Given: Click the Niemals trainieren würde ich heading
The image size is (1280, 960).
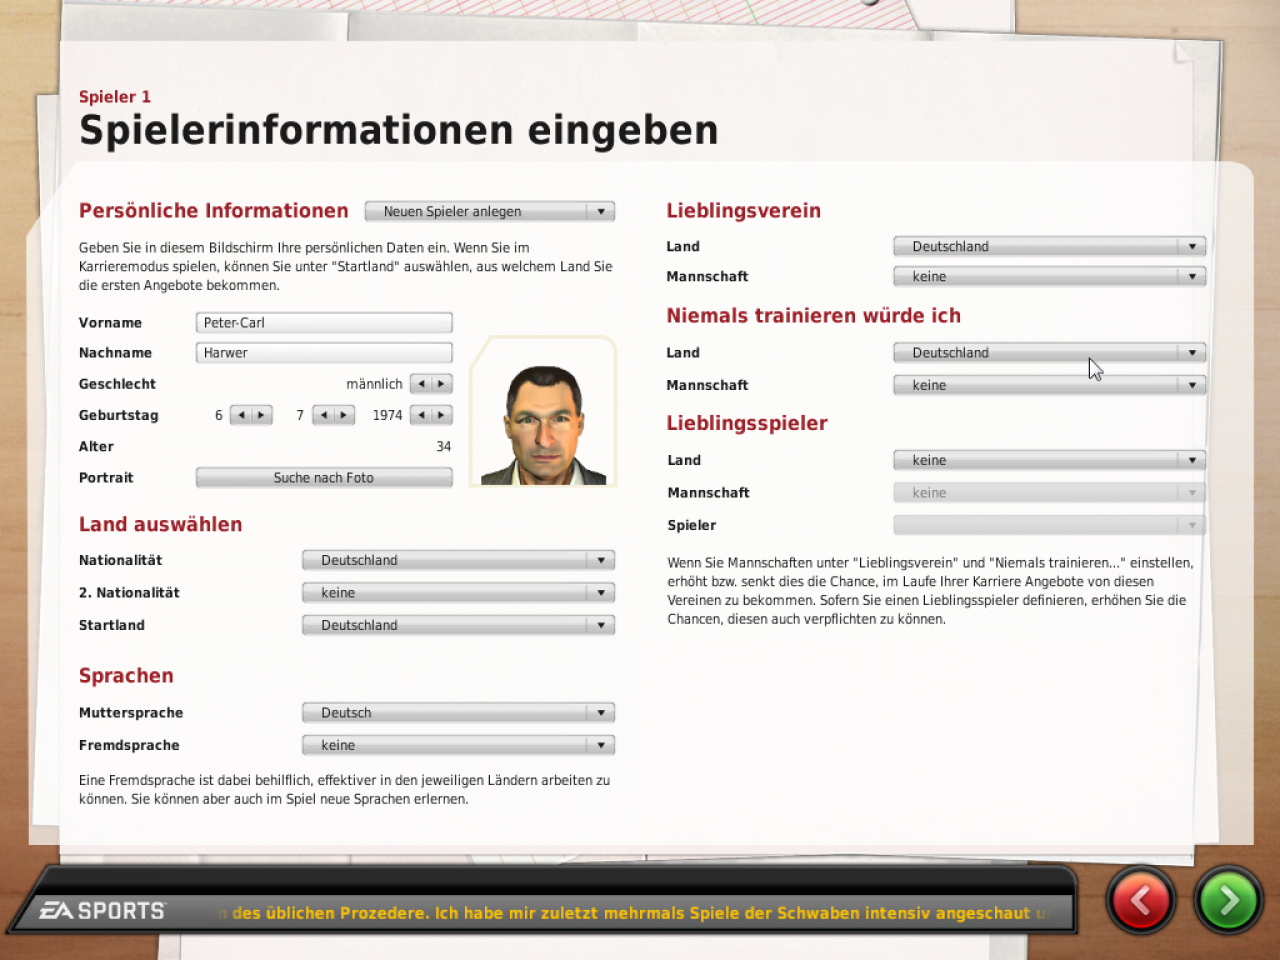Looking at the screenshot, I should coord(814,316).
